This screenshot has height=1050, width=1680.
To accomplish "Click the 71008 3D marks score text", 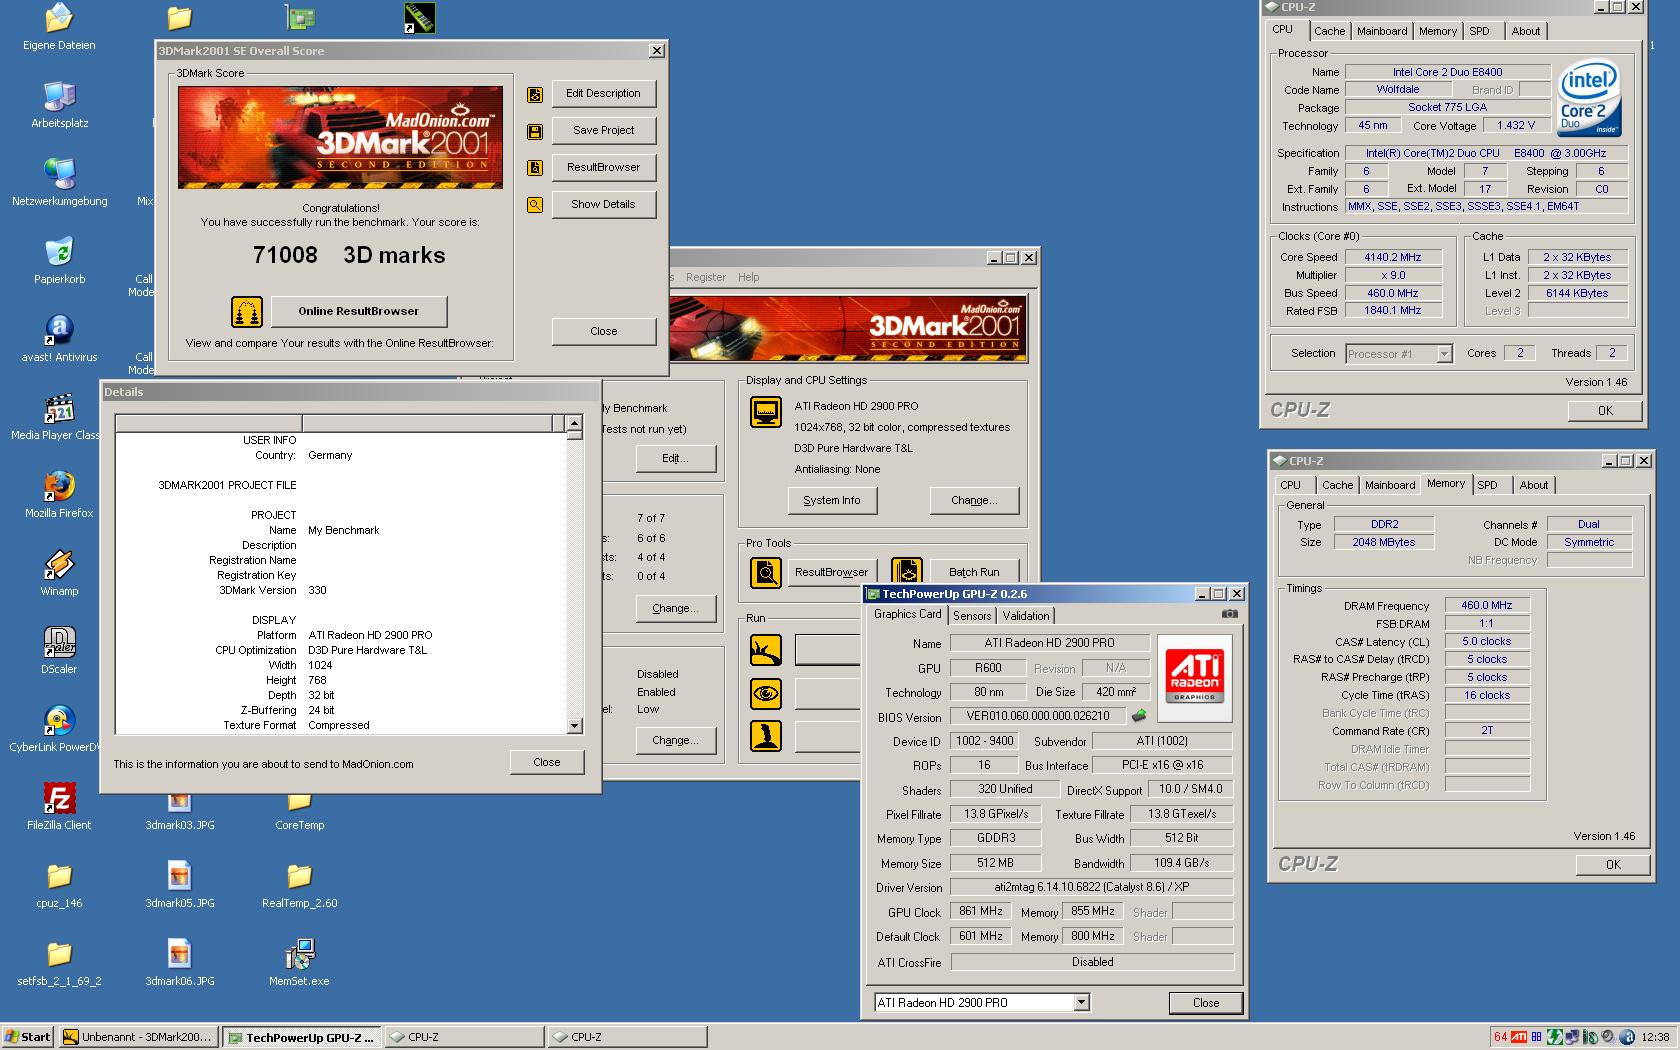I will [349, 256].
